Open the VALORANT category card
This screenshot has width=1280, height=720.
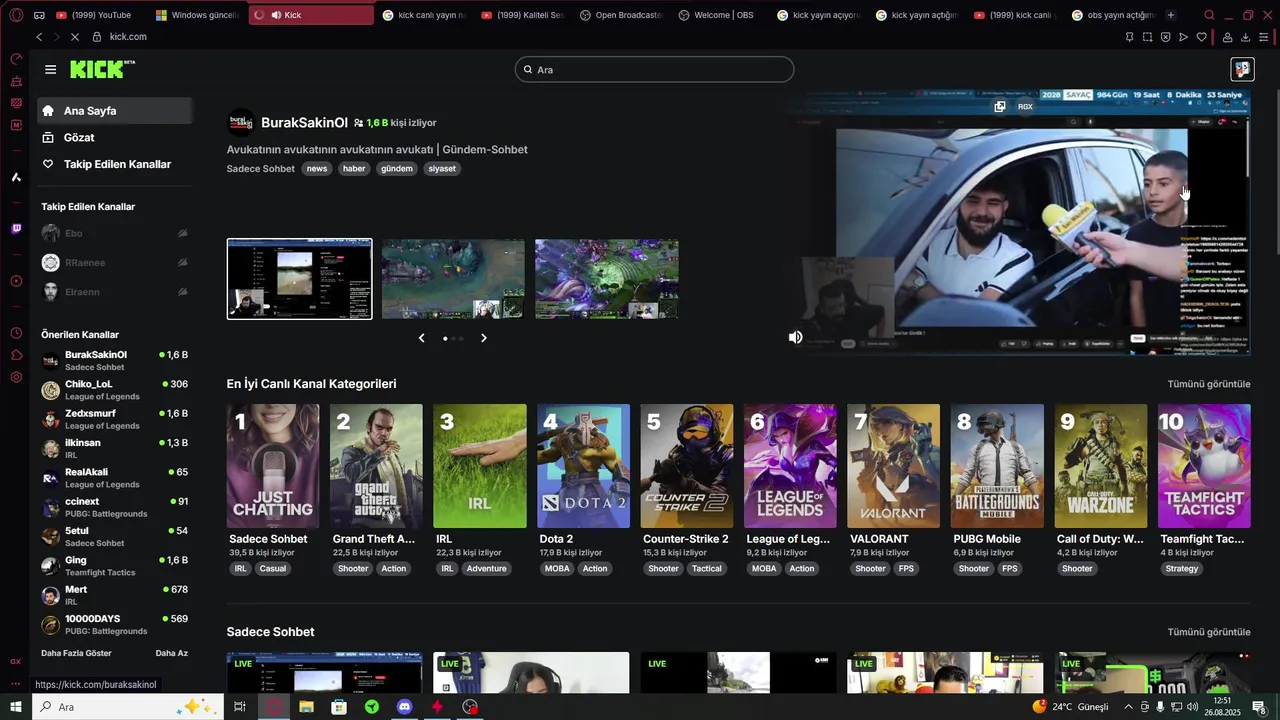point(893,466)
